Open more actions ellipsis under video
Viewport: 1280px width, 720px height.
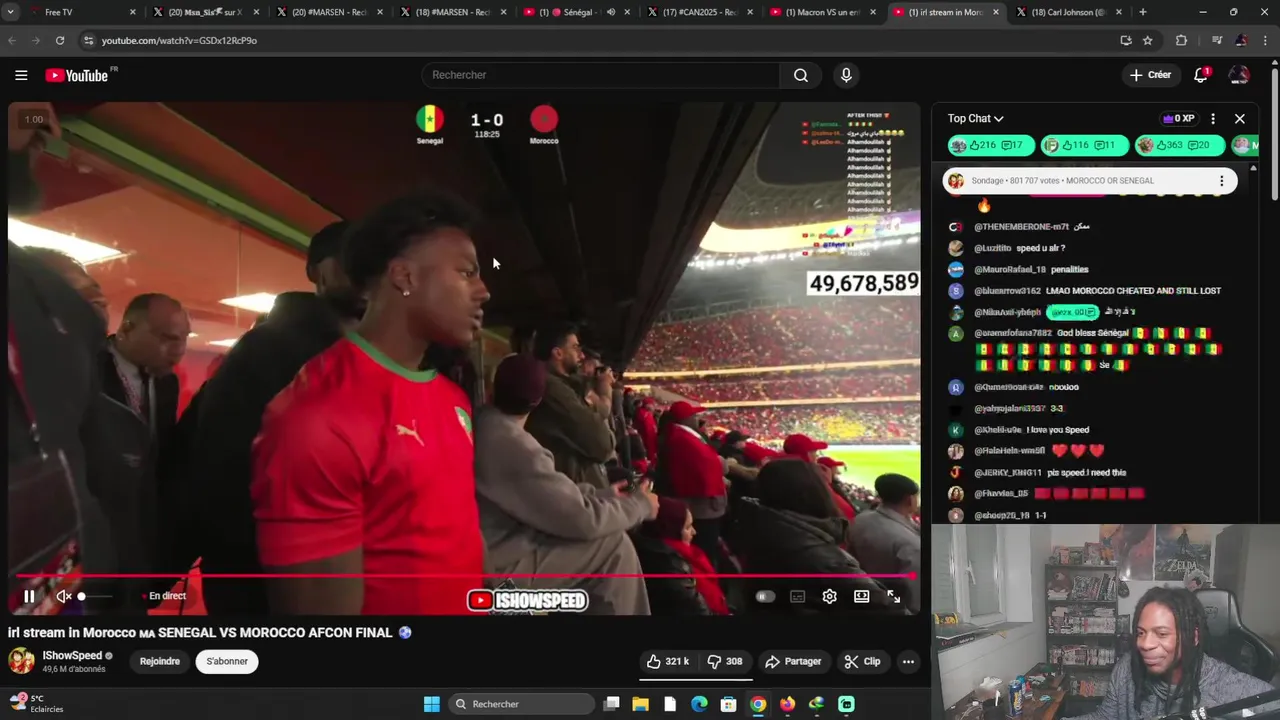(908, 661)
